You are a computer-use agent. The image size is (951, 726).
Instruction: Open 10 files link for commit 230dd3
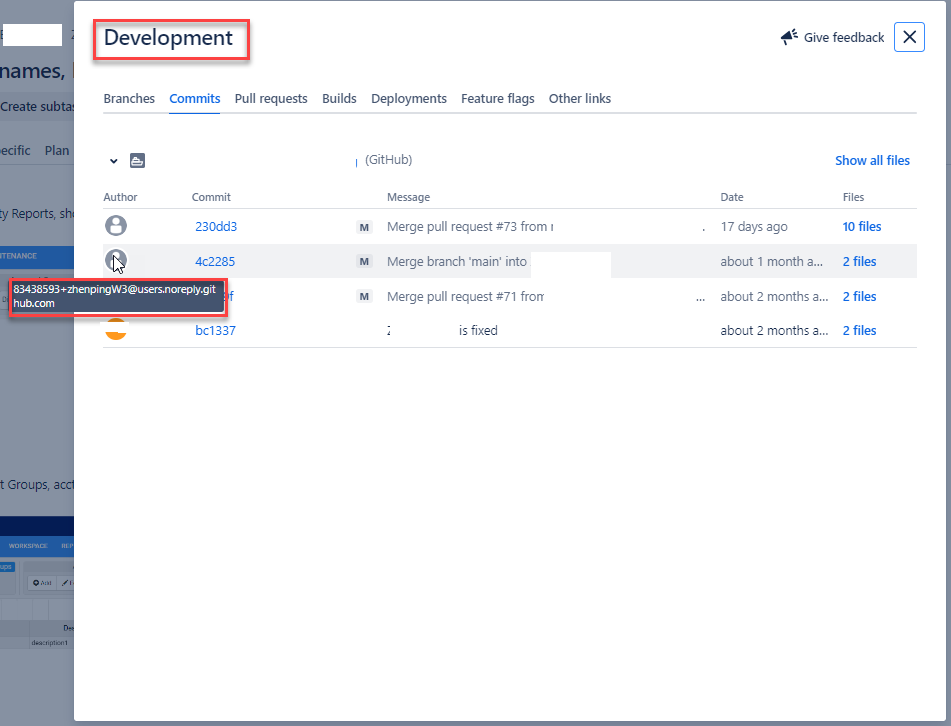pos(862,227)
